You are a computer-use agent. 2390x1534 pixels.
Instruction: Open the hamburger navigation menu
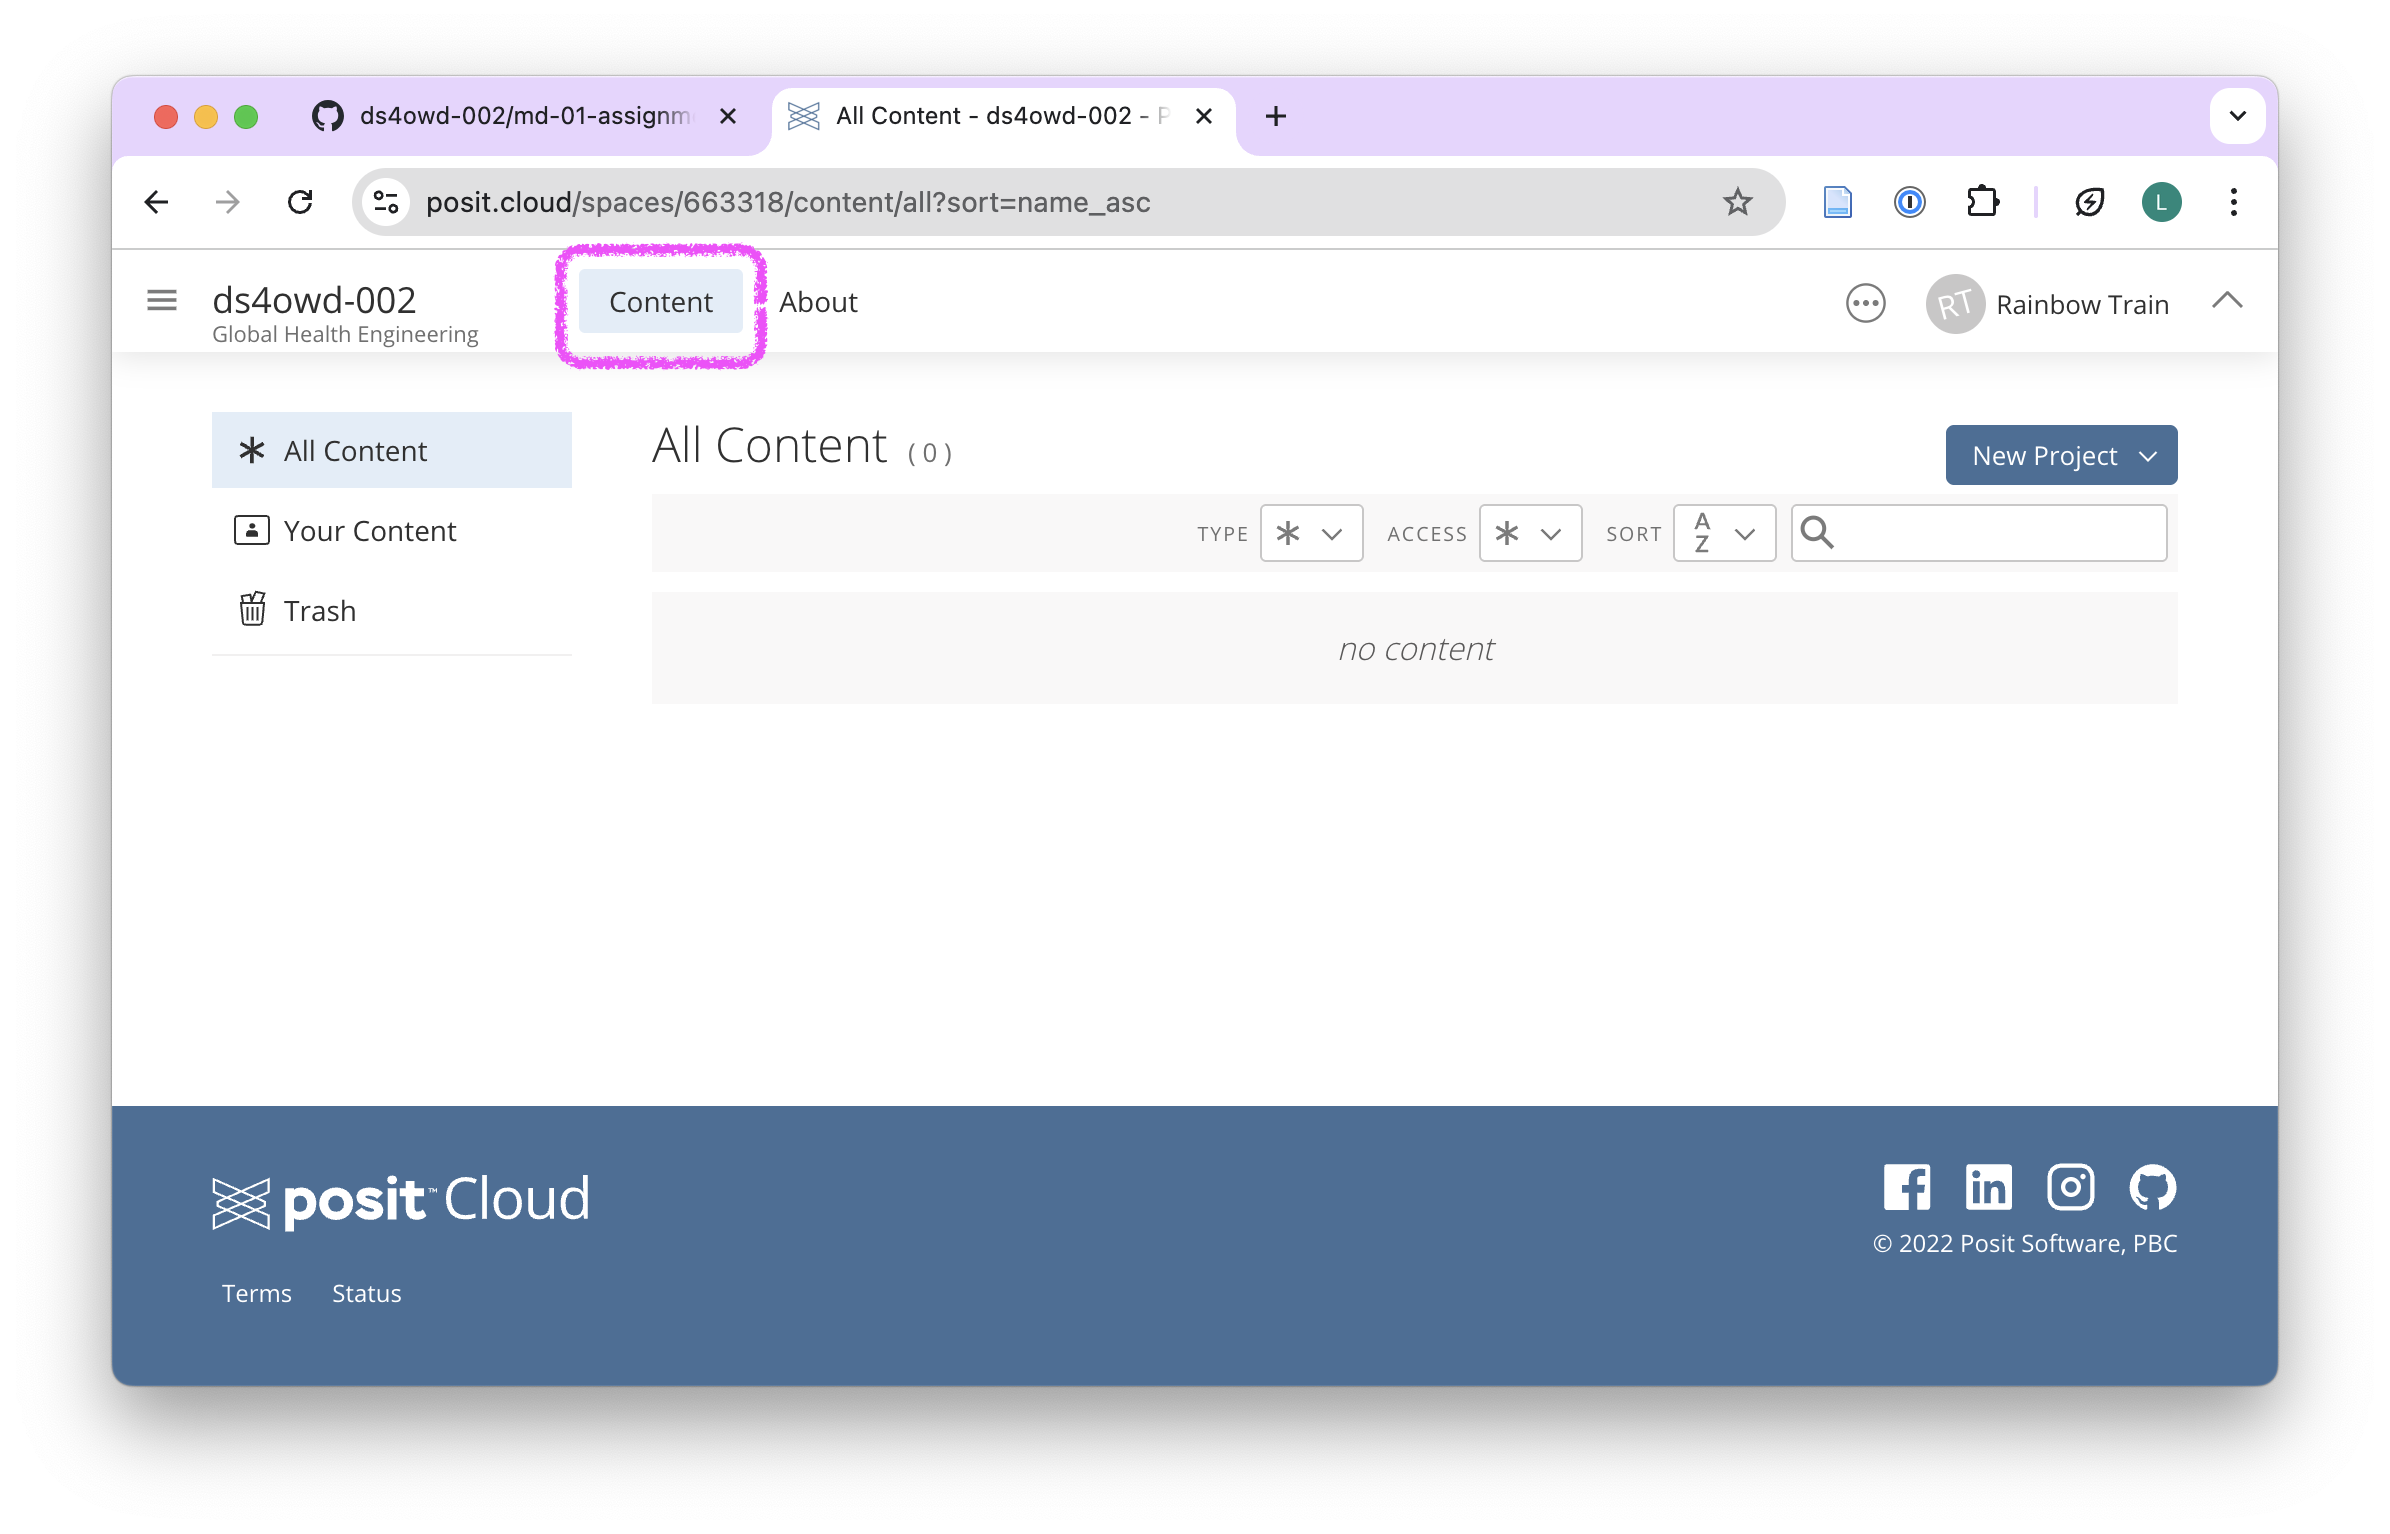pyautogui.click(x=161, y=300)
